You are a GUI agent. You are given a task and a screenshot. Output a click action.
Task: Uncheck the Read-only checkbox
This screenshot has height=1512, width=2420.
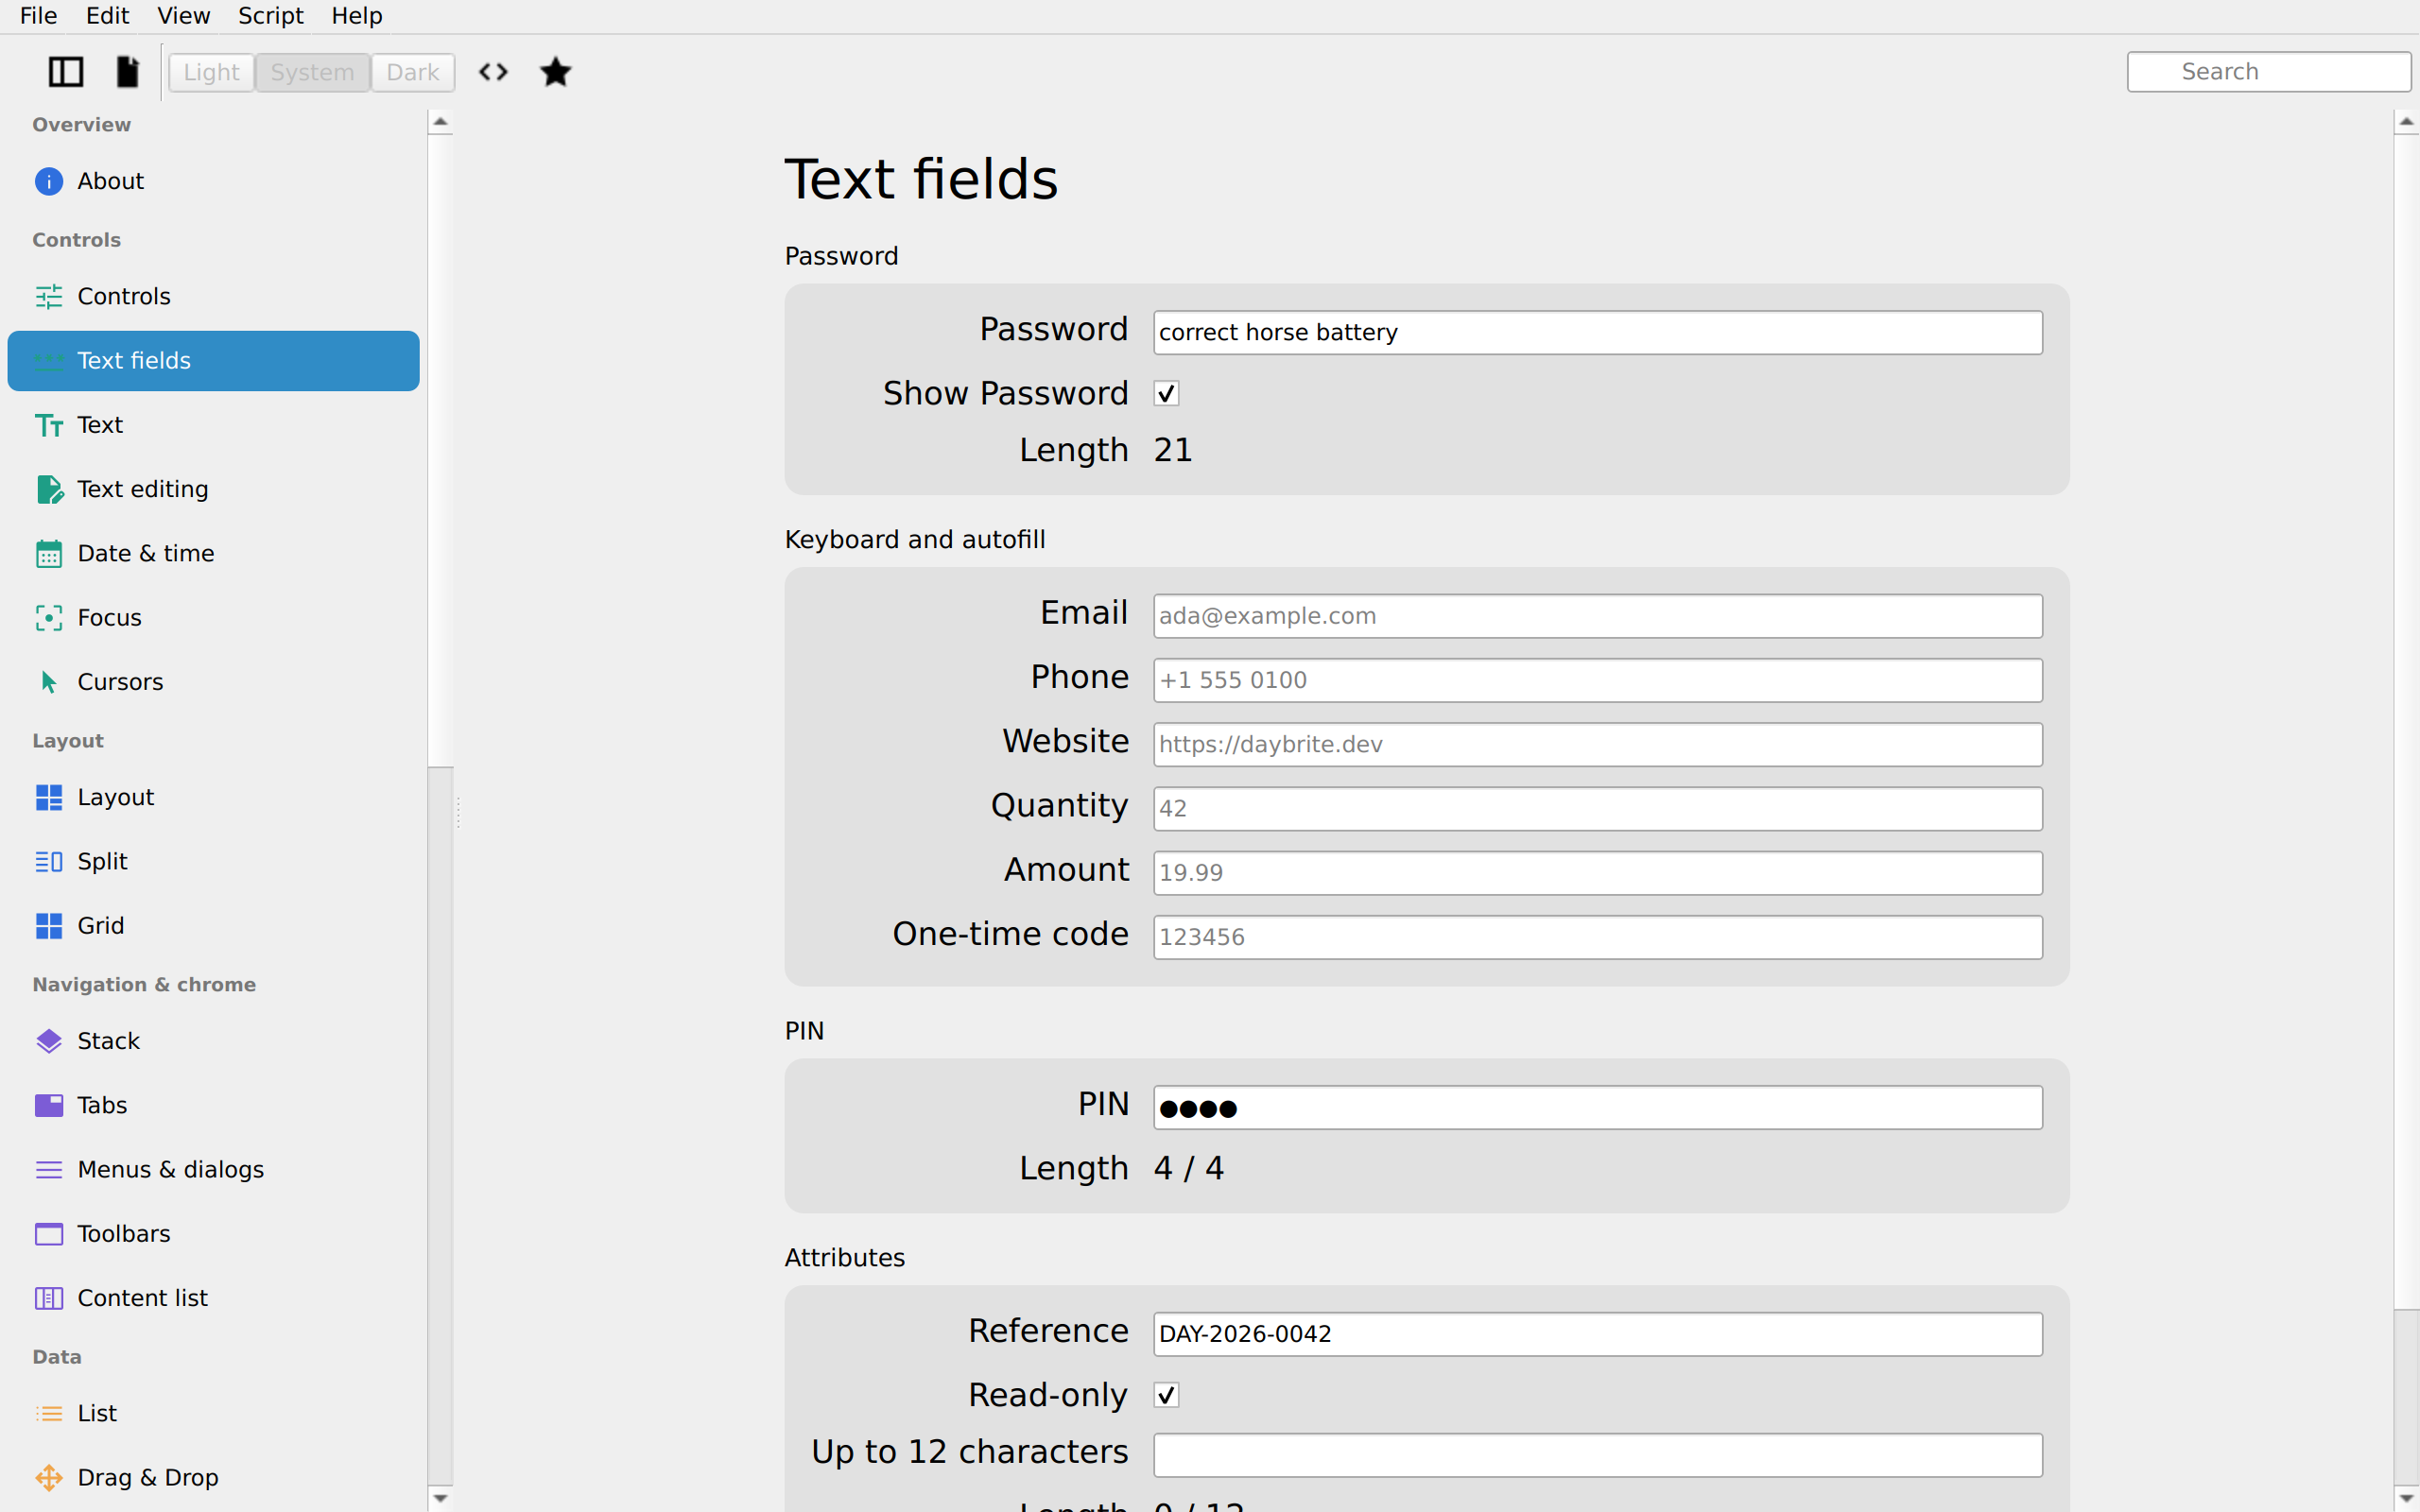(1166, 1395)
